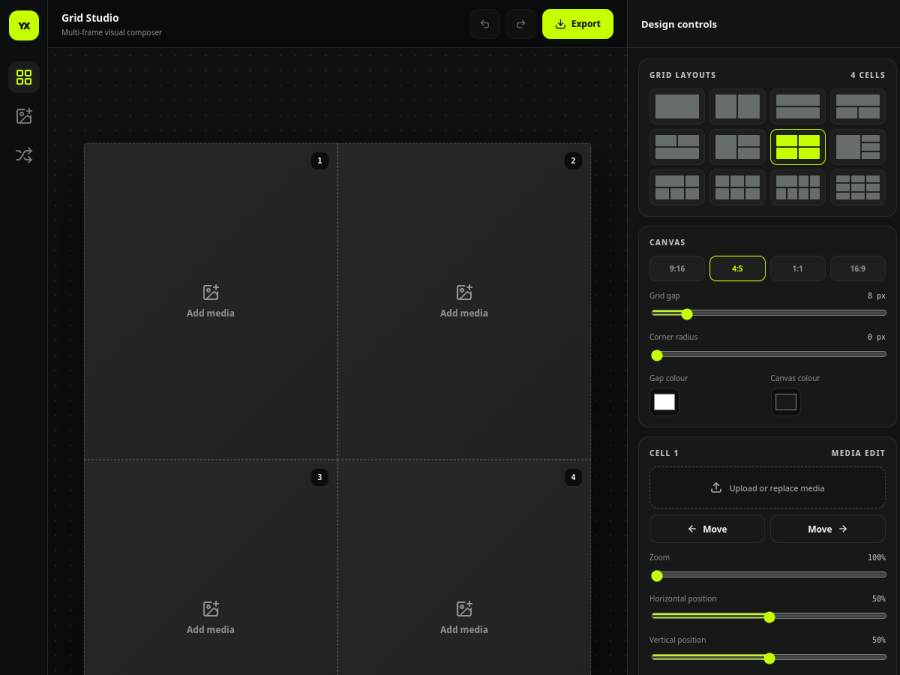Viewport: 900px width, 675px height.
Task: Click the Horizontal position slider
Action: [769, 616]
